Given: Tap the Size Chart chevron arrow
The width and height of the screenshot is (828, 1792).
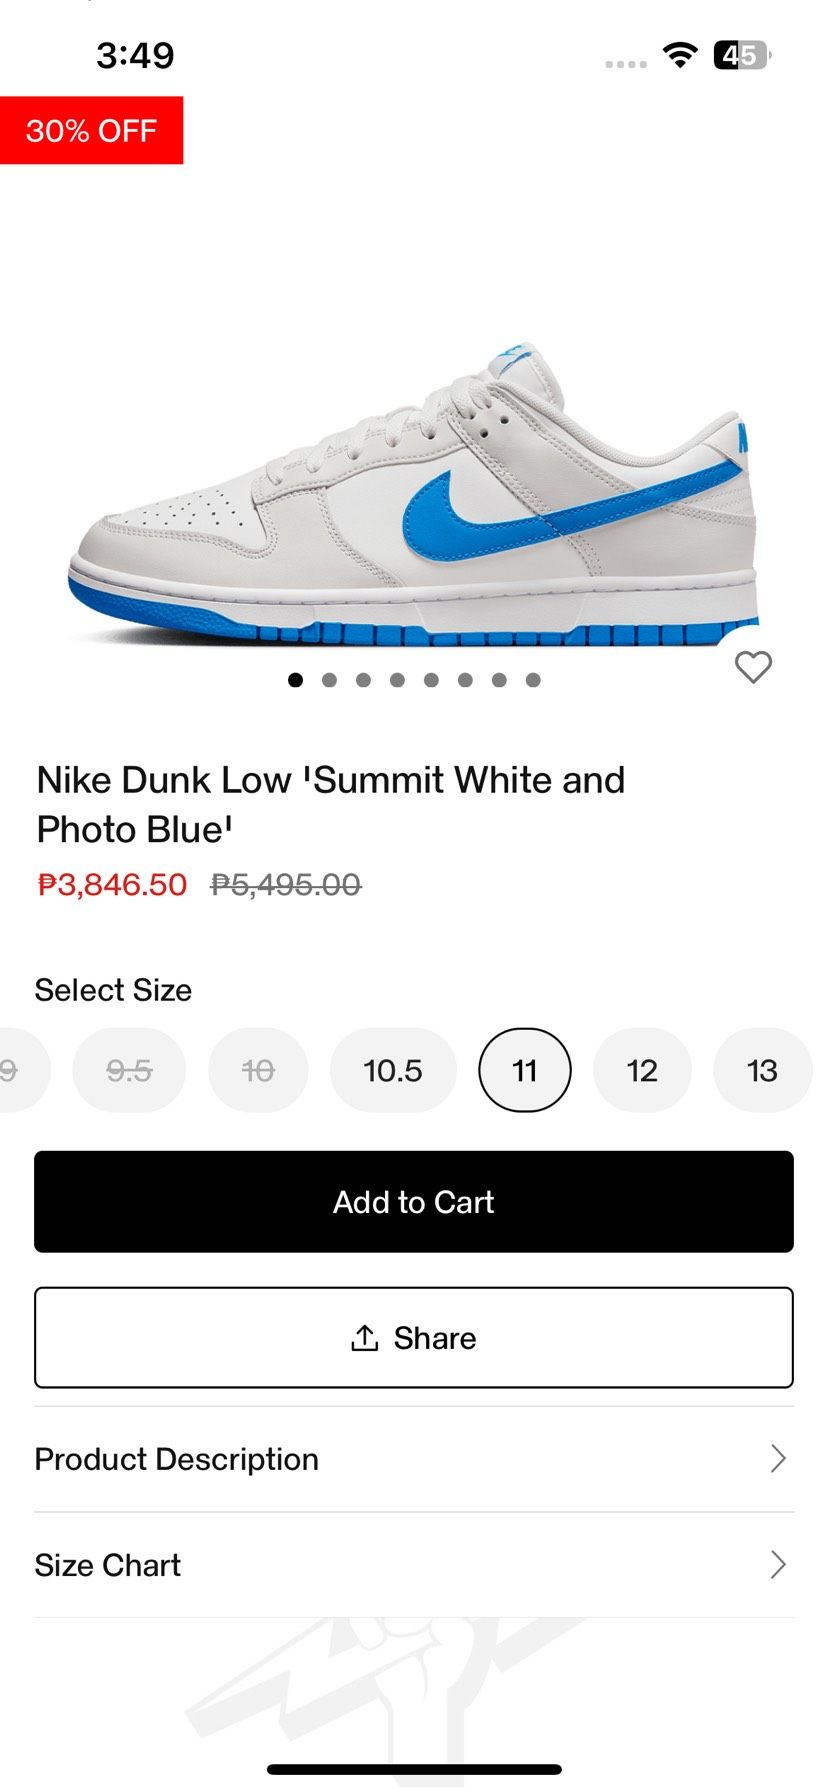Looking at the screenshot, I should [x=778, y=1565].
